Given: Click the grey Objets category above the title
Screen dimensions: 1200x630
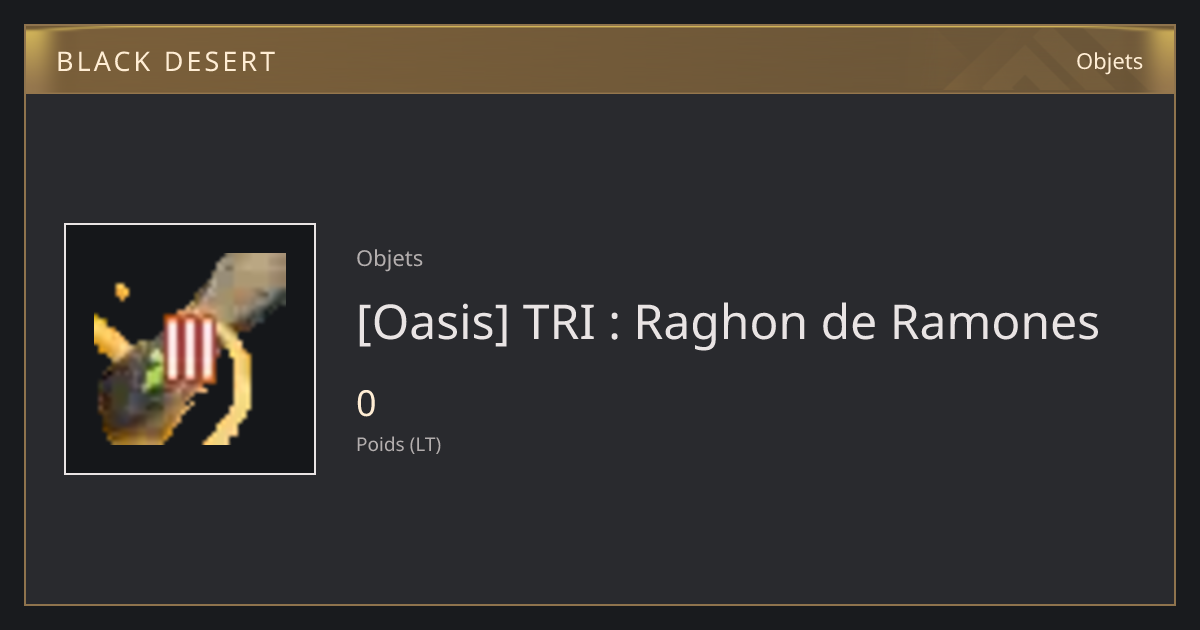Looking at the screenshot, I should [x=389, y=259].
